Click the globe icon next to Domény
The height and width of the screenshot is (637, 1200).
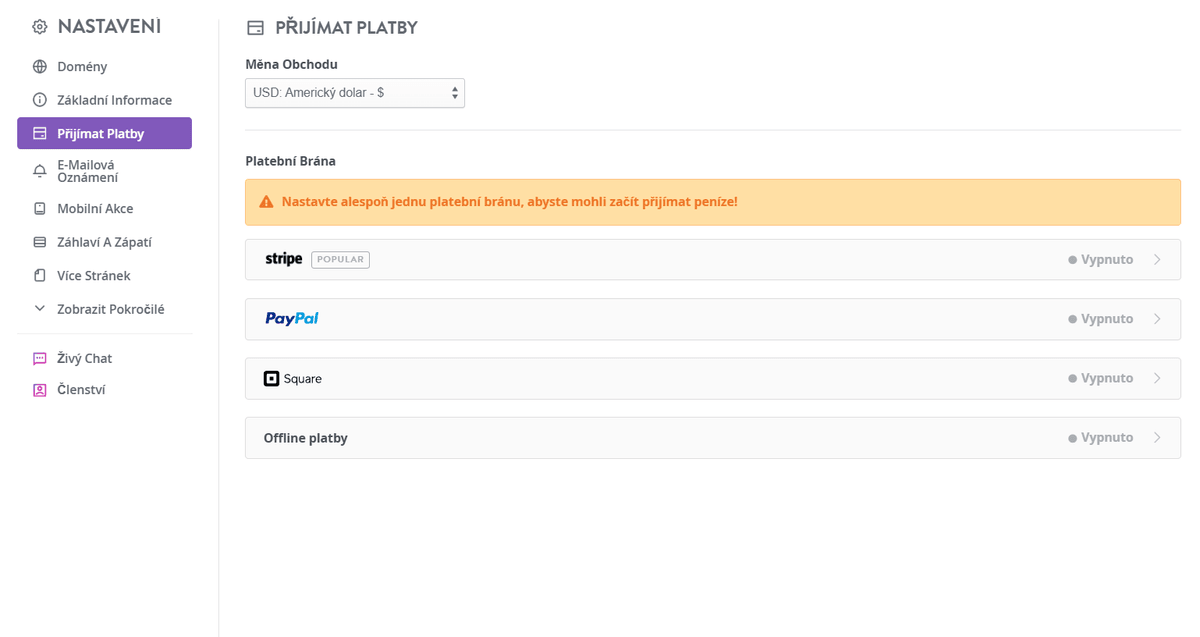coord(40,67)
